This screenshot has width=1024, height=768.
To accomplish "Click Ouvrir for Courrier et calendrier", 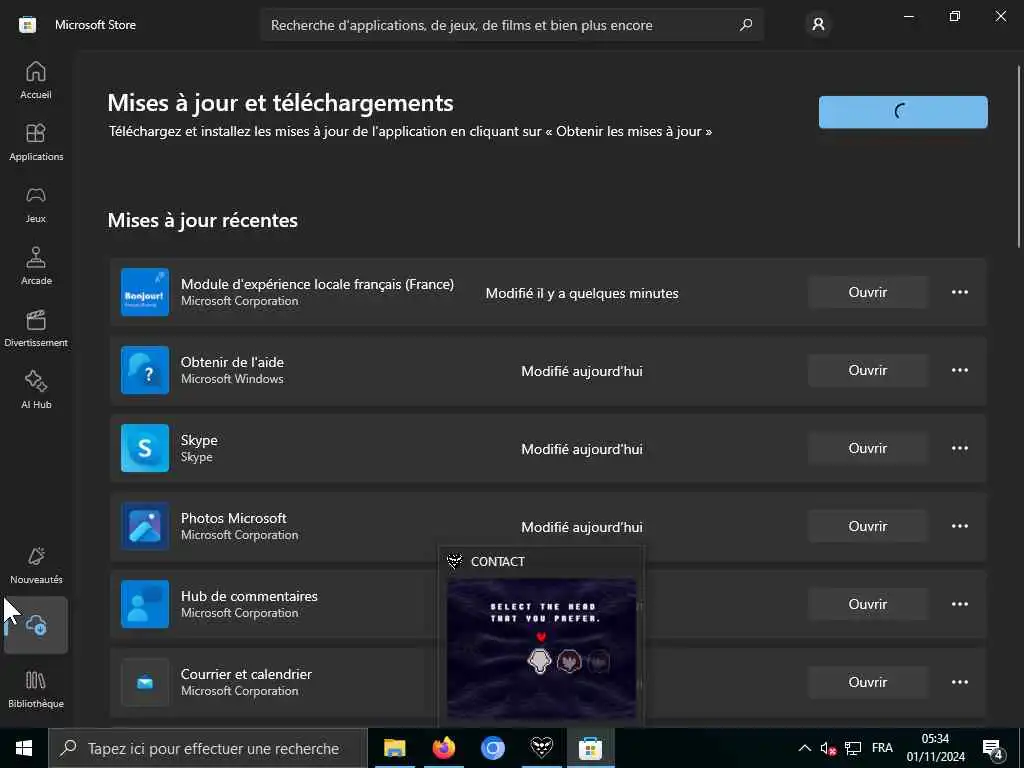I will coord(867,682).
